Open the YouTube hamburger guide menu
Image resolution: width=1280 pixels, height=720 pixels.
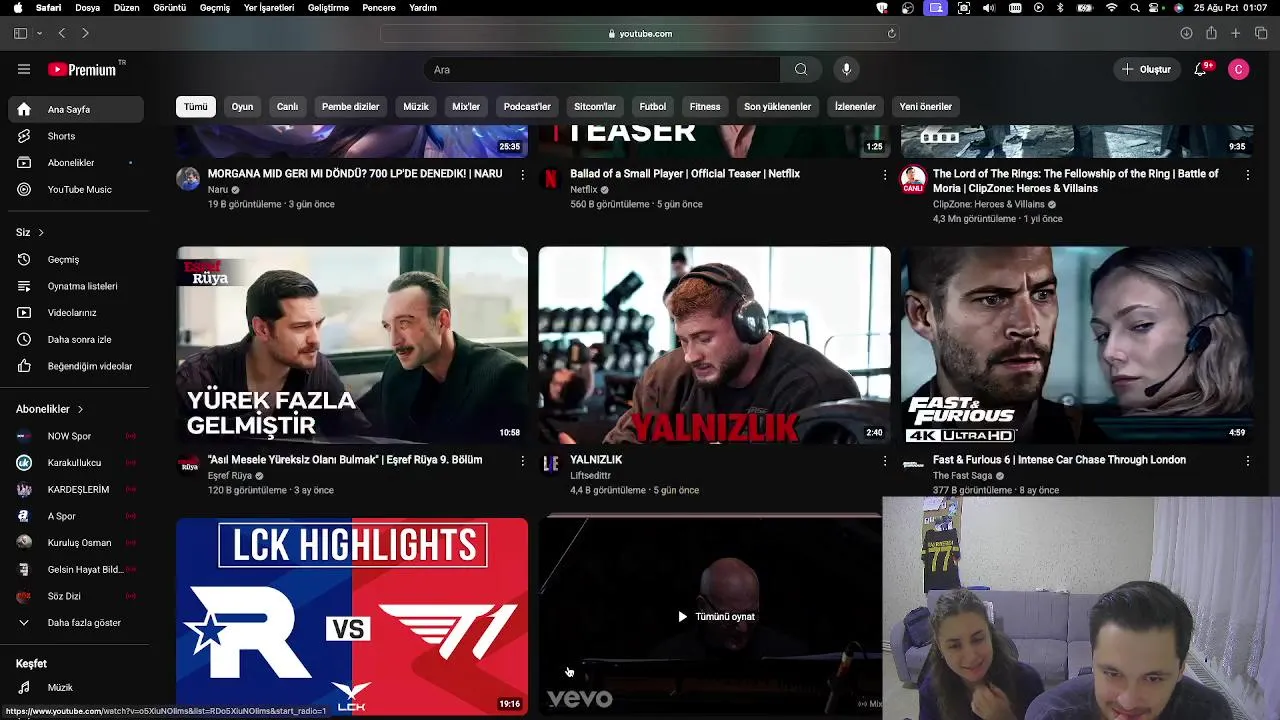[24, 69]
